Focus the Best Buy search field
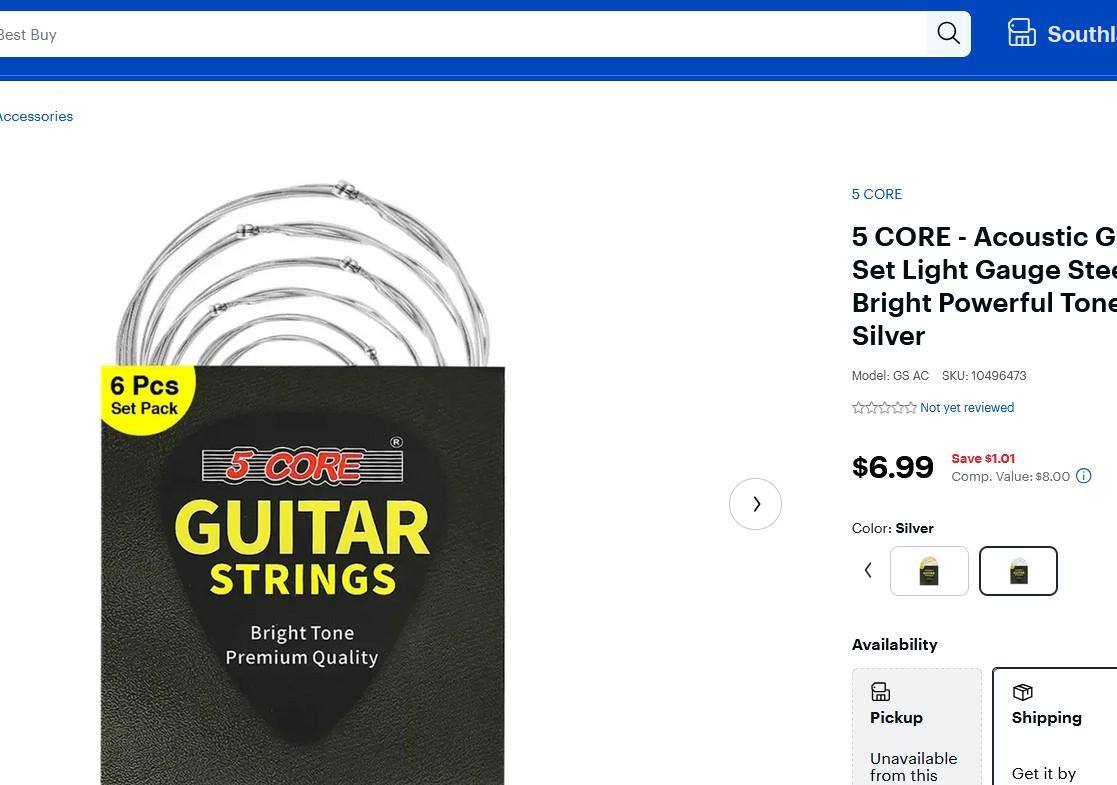This screenshot has width=1117, height=785. (460, 34)
